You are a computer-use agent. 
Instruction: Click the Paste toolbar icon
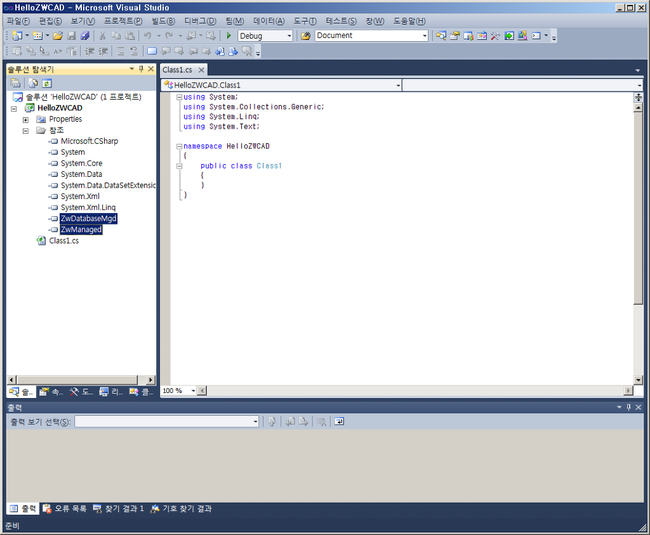130,36
